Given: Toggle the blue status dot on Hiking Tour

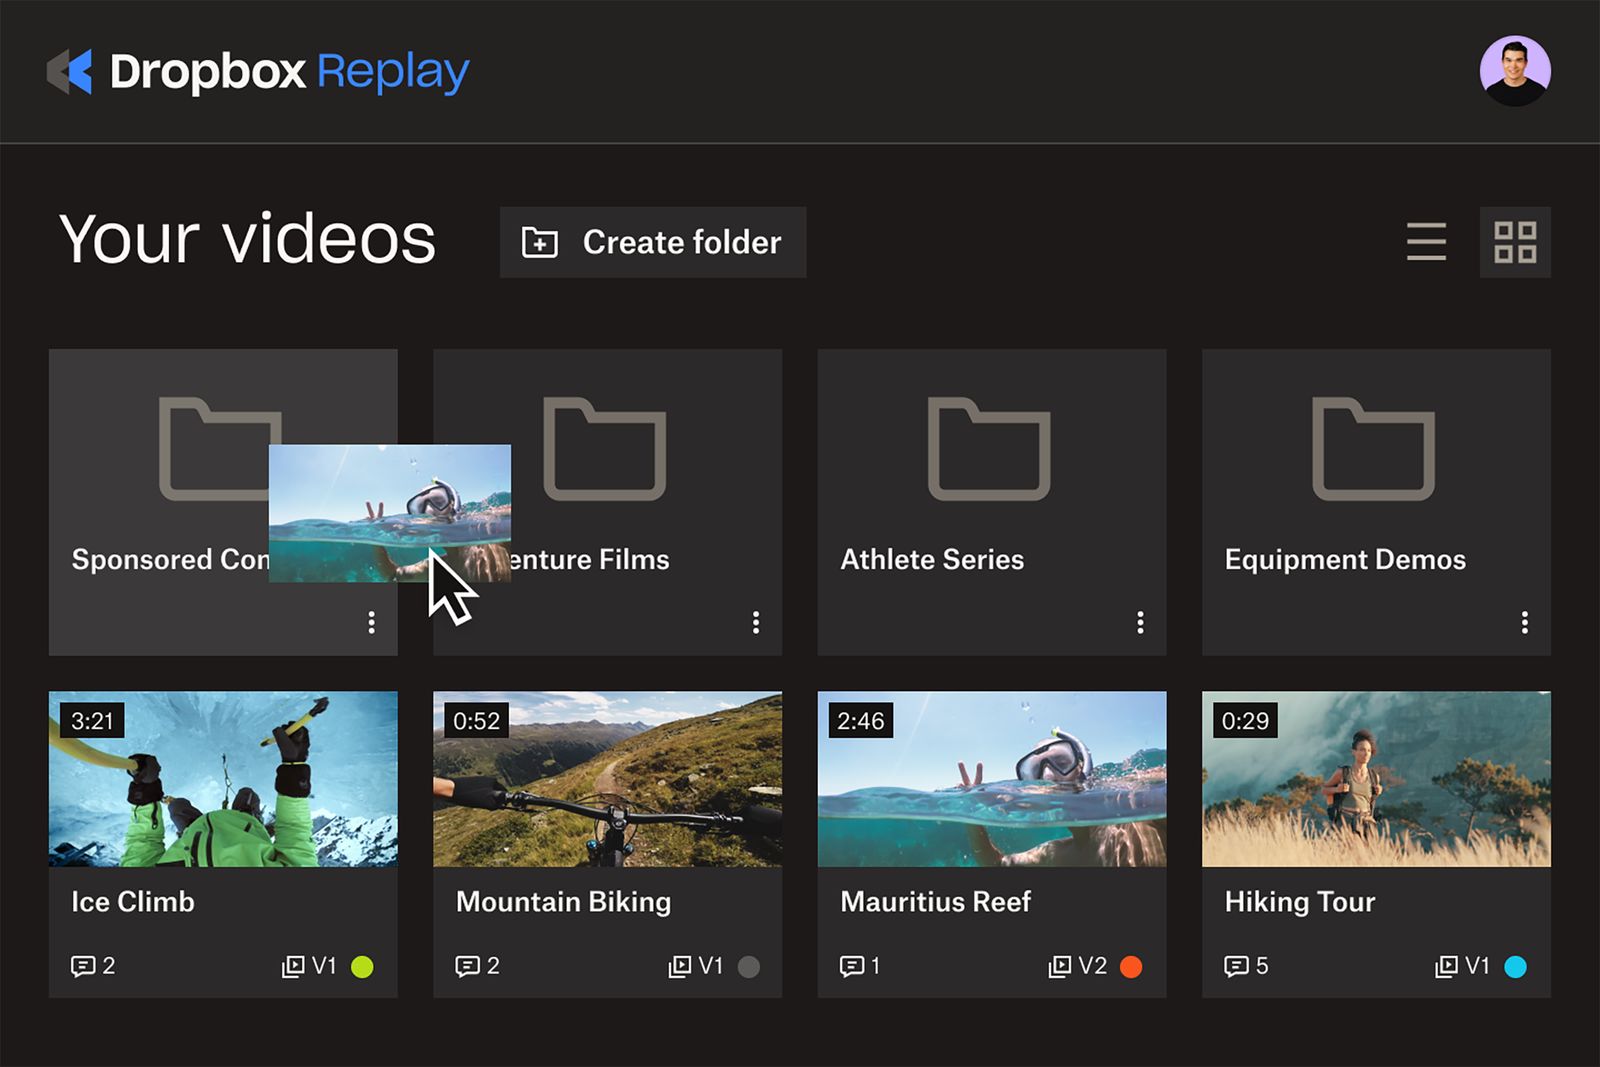Looking at the screenshot, I should point(1518,965).
